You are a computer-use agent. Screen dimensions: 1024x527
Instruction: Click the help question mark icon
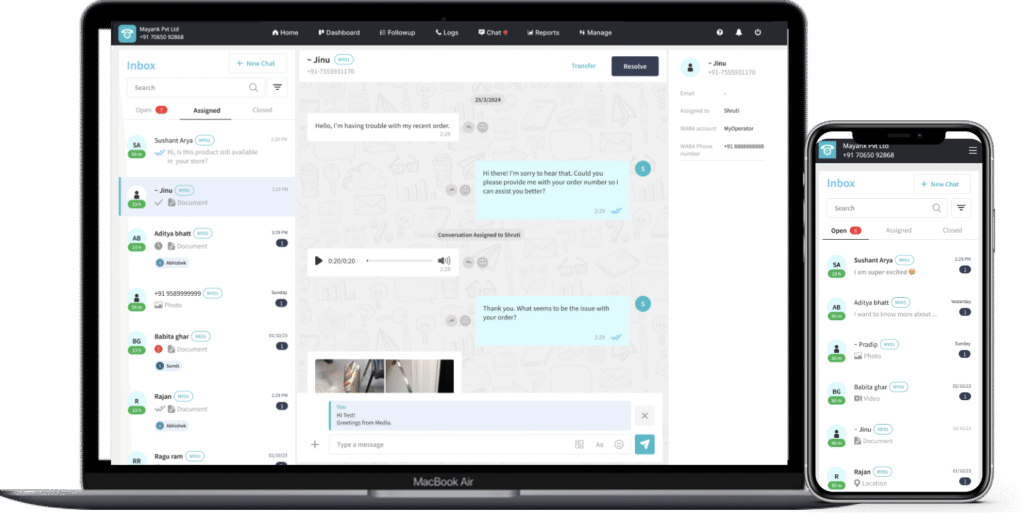720,32
